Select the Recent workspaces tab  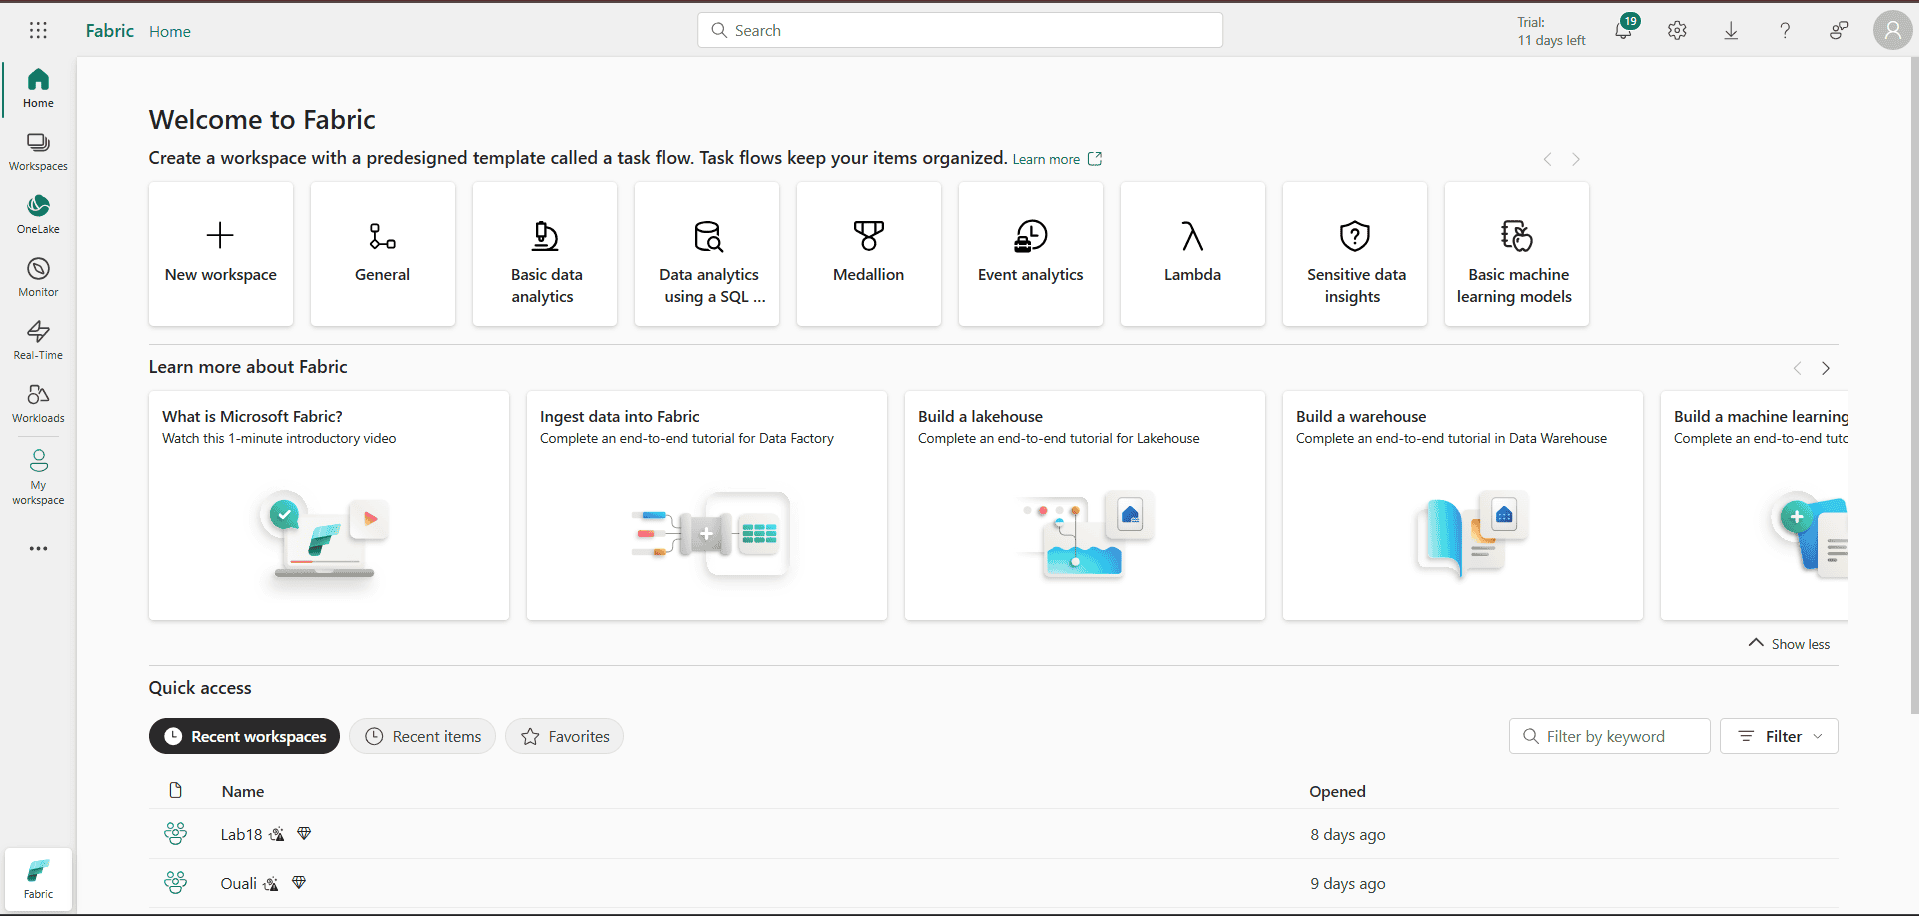243,736
